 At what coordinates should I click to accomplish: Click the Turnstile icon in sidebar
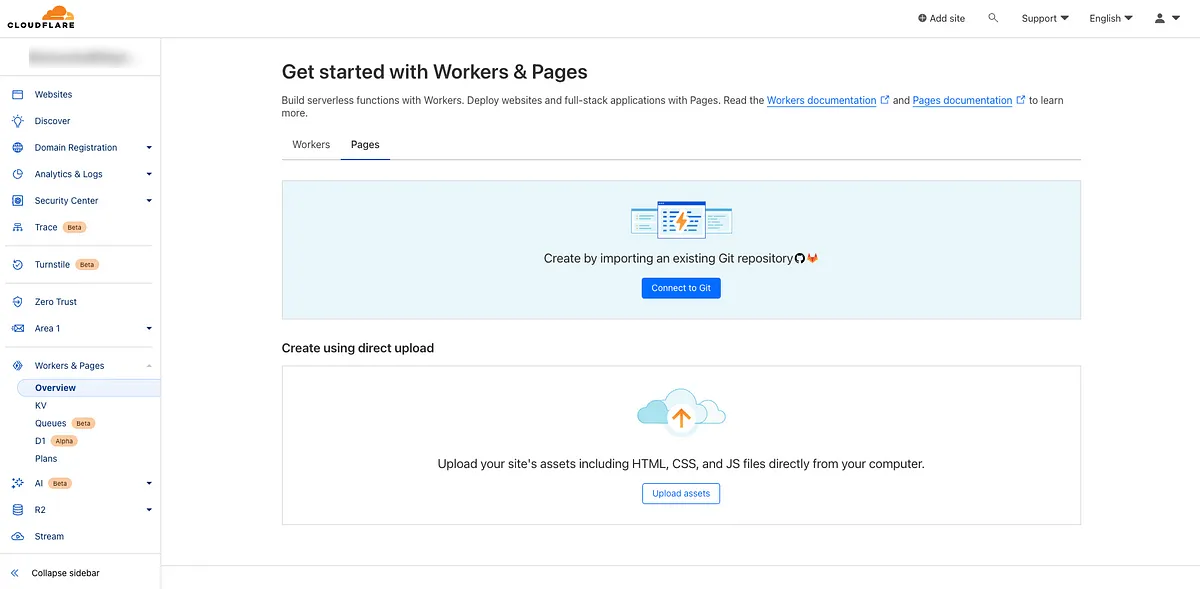(x=17, y=265)
